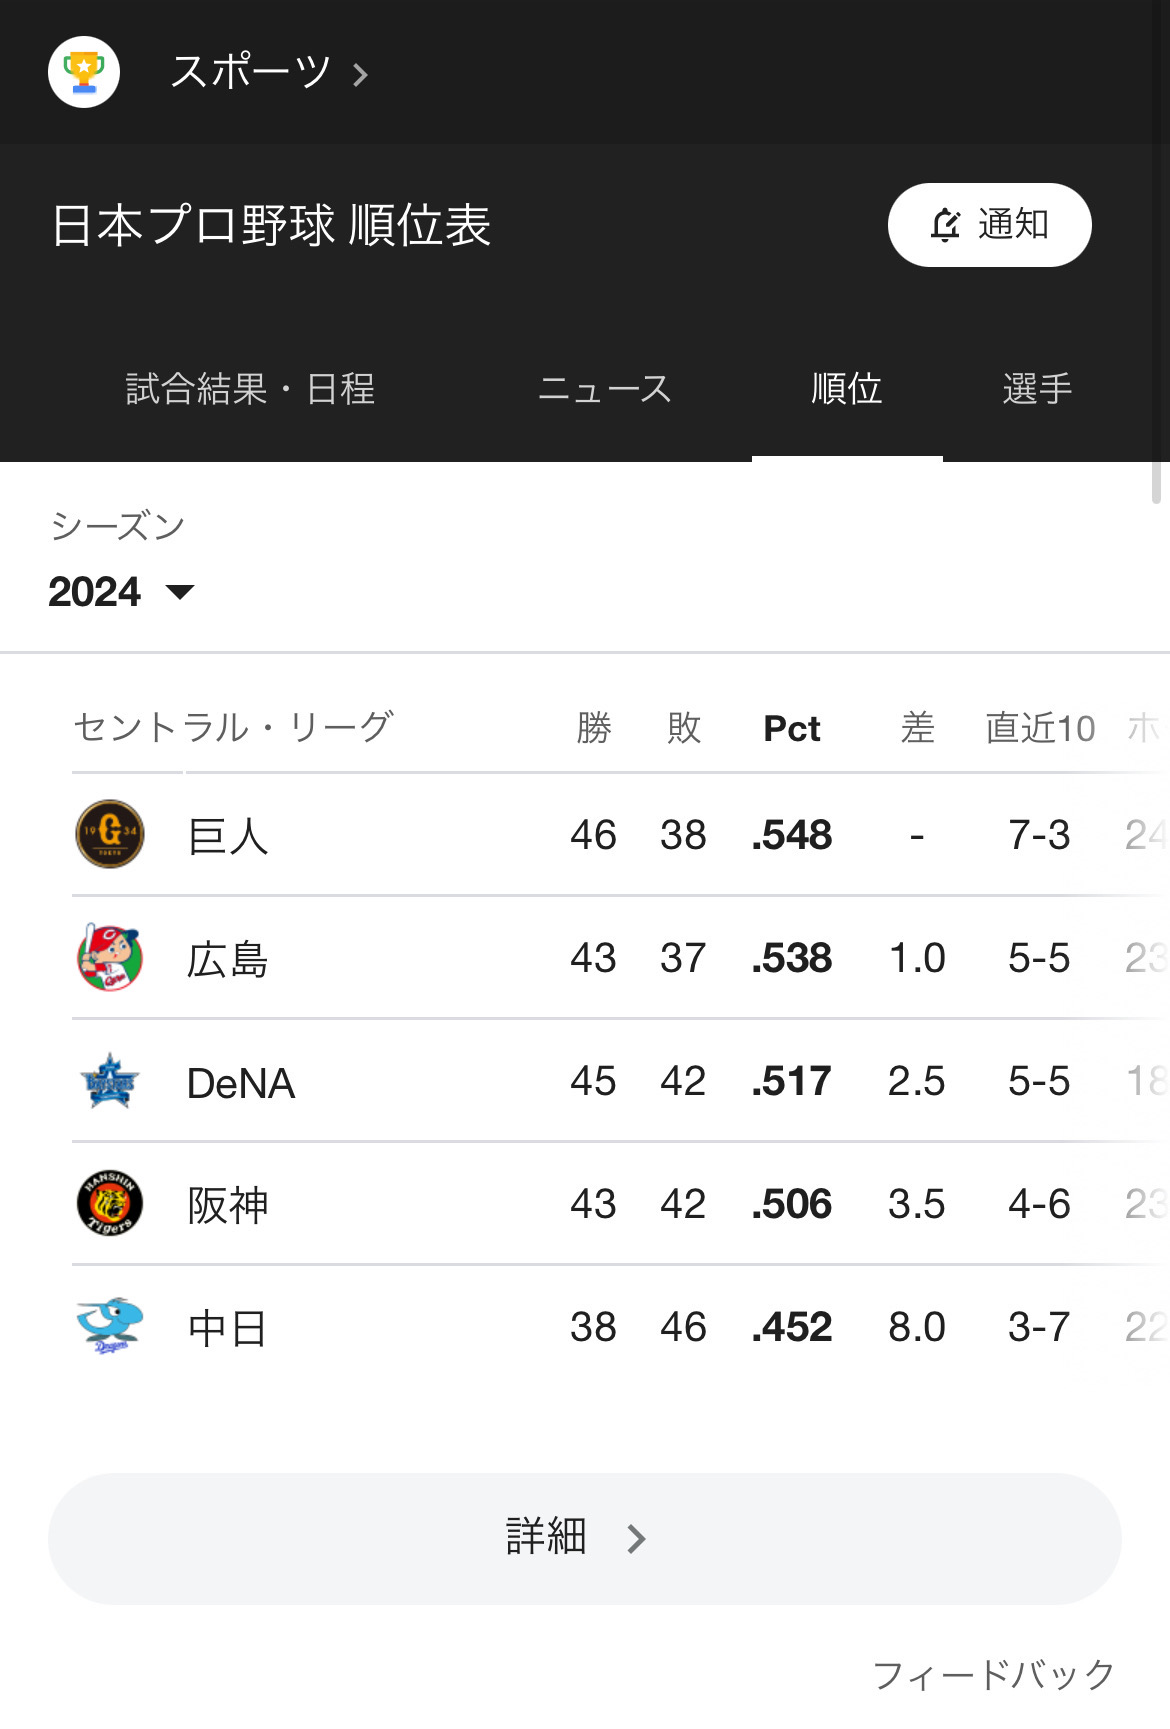Sort by the Pct column header
1170x1729 pixels.
pyautogui.click(x=791, y=728)
